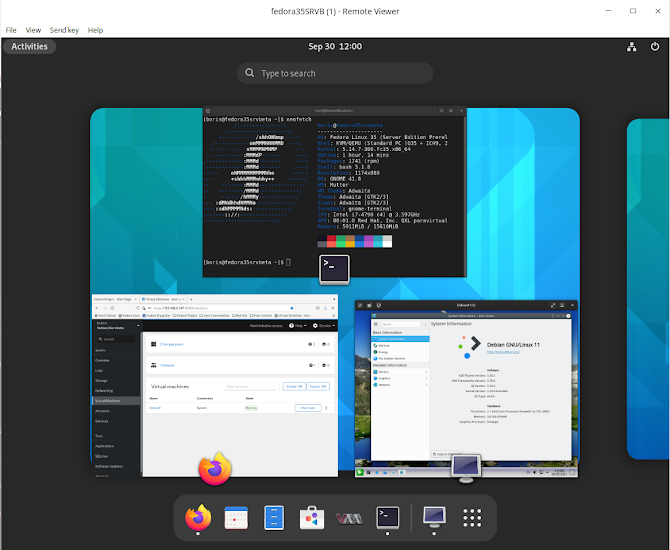The image size is (670, 550).
Task: Open the hamburger menu in the terminal header bar
Action: (451, 111)
